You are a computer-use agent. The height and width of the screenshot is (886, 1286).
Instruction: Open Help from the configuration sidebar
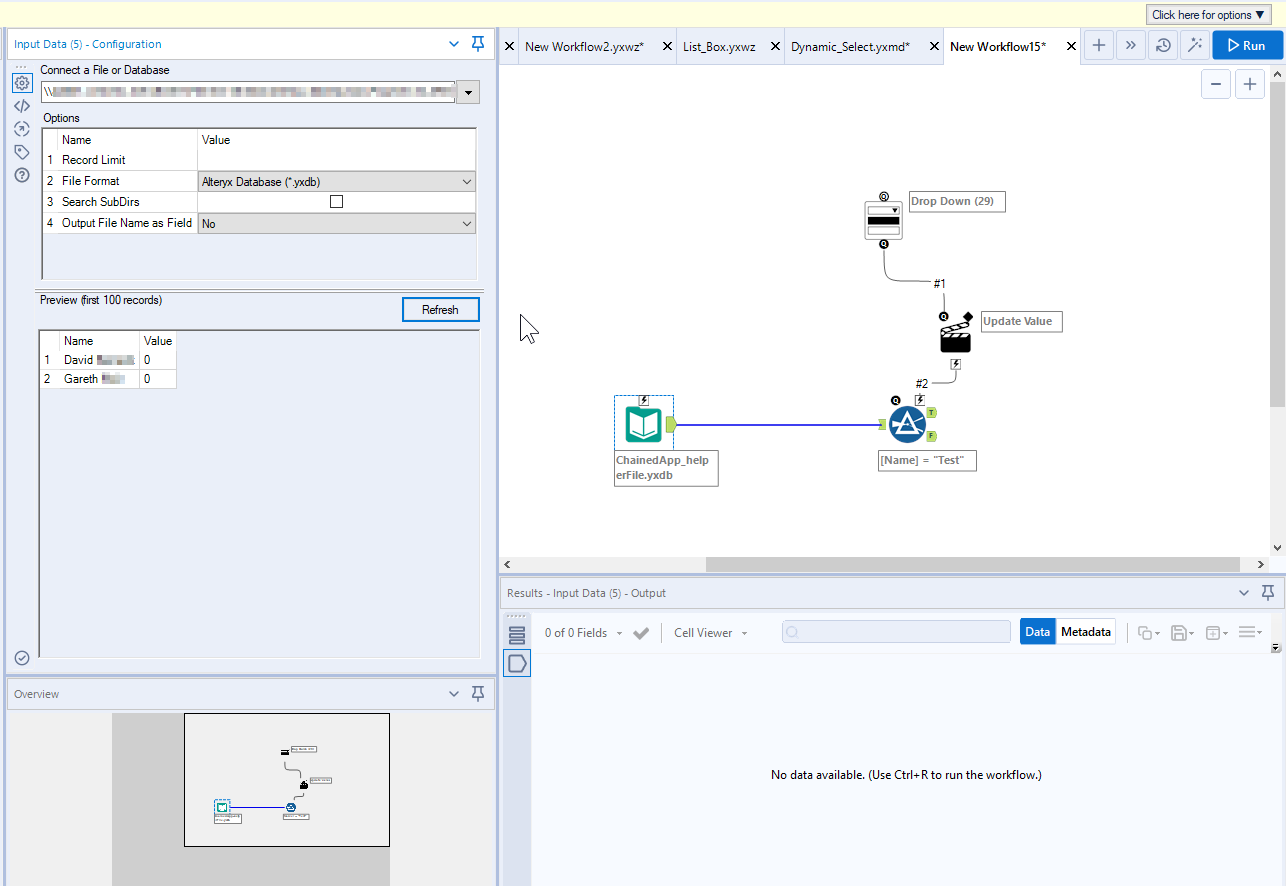point(22,175)
